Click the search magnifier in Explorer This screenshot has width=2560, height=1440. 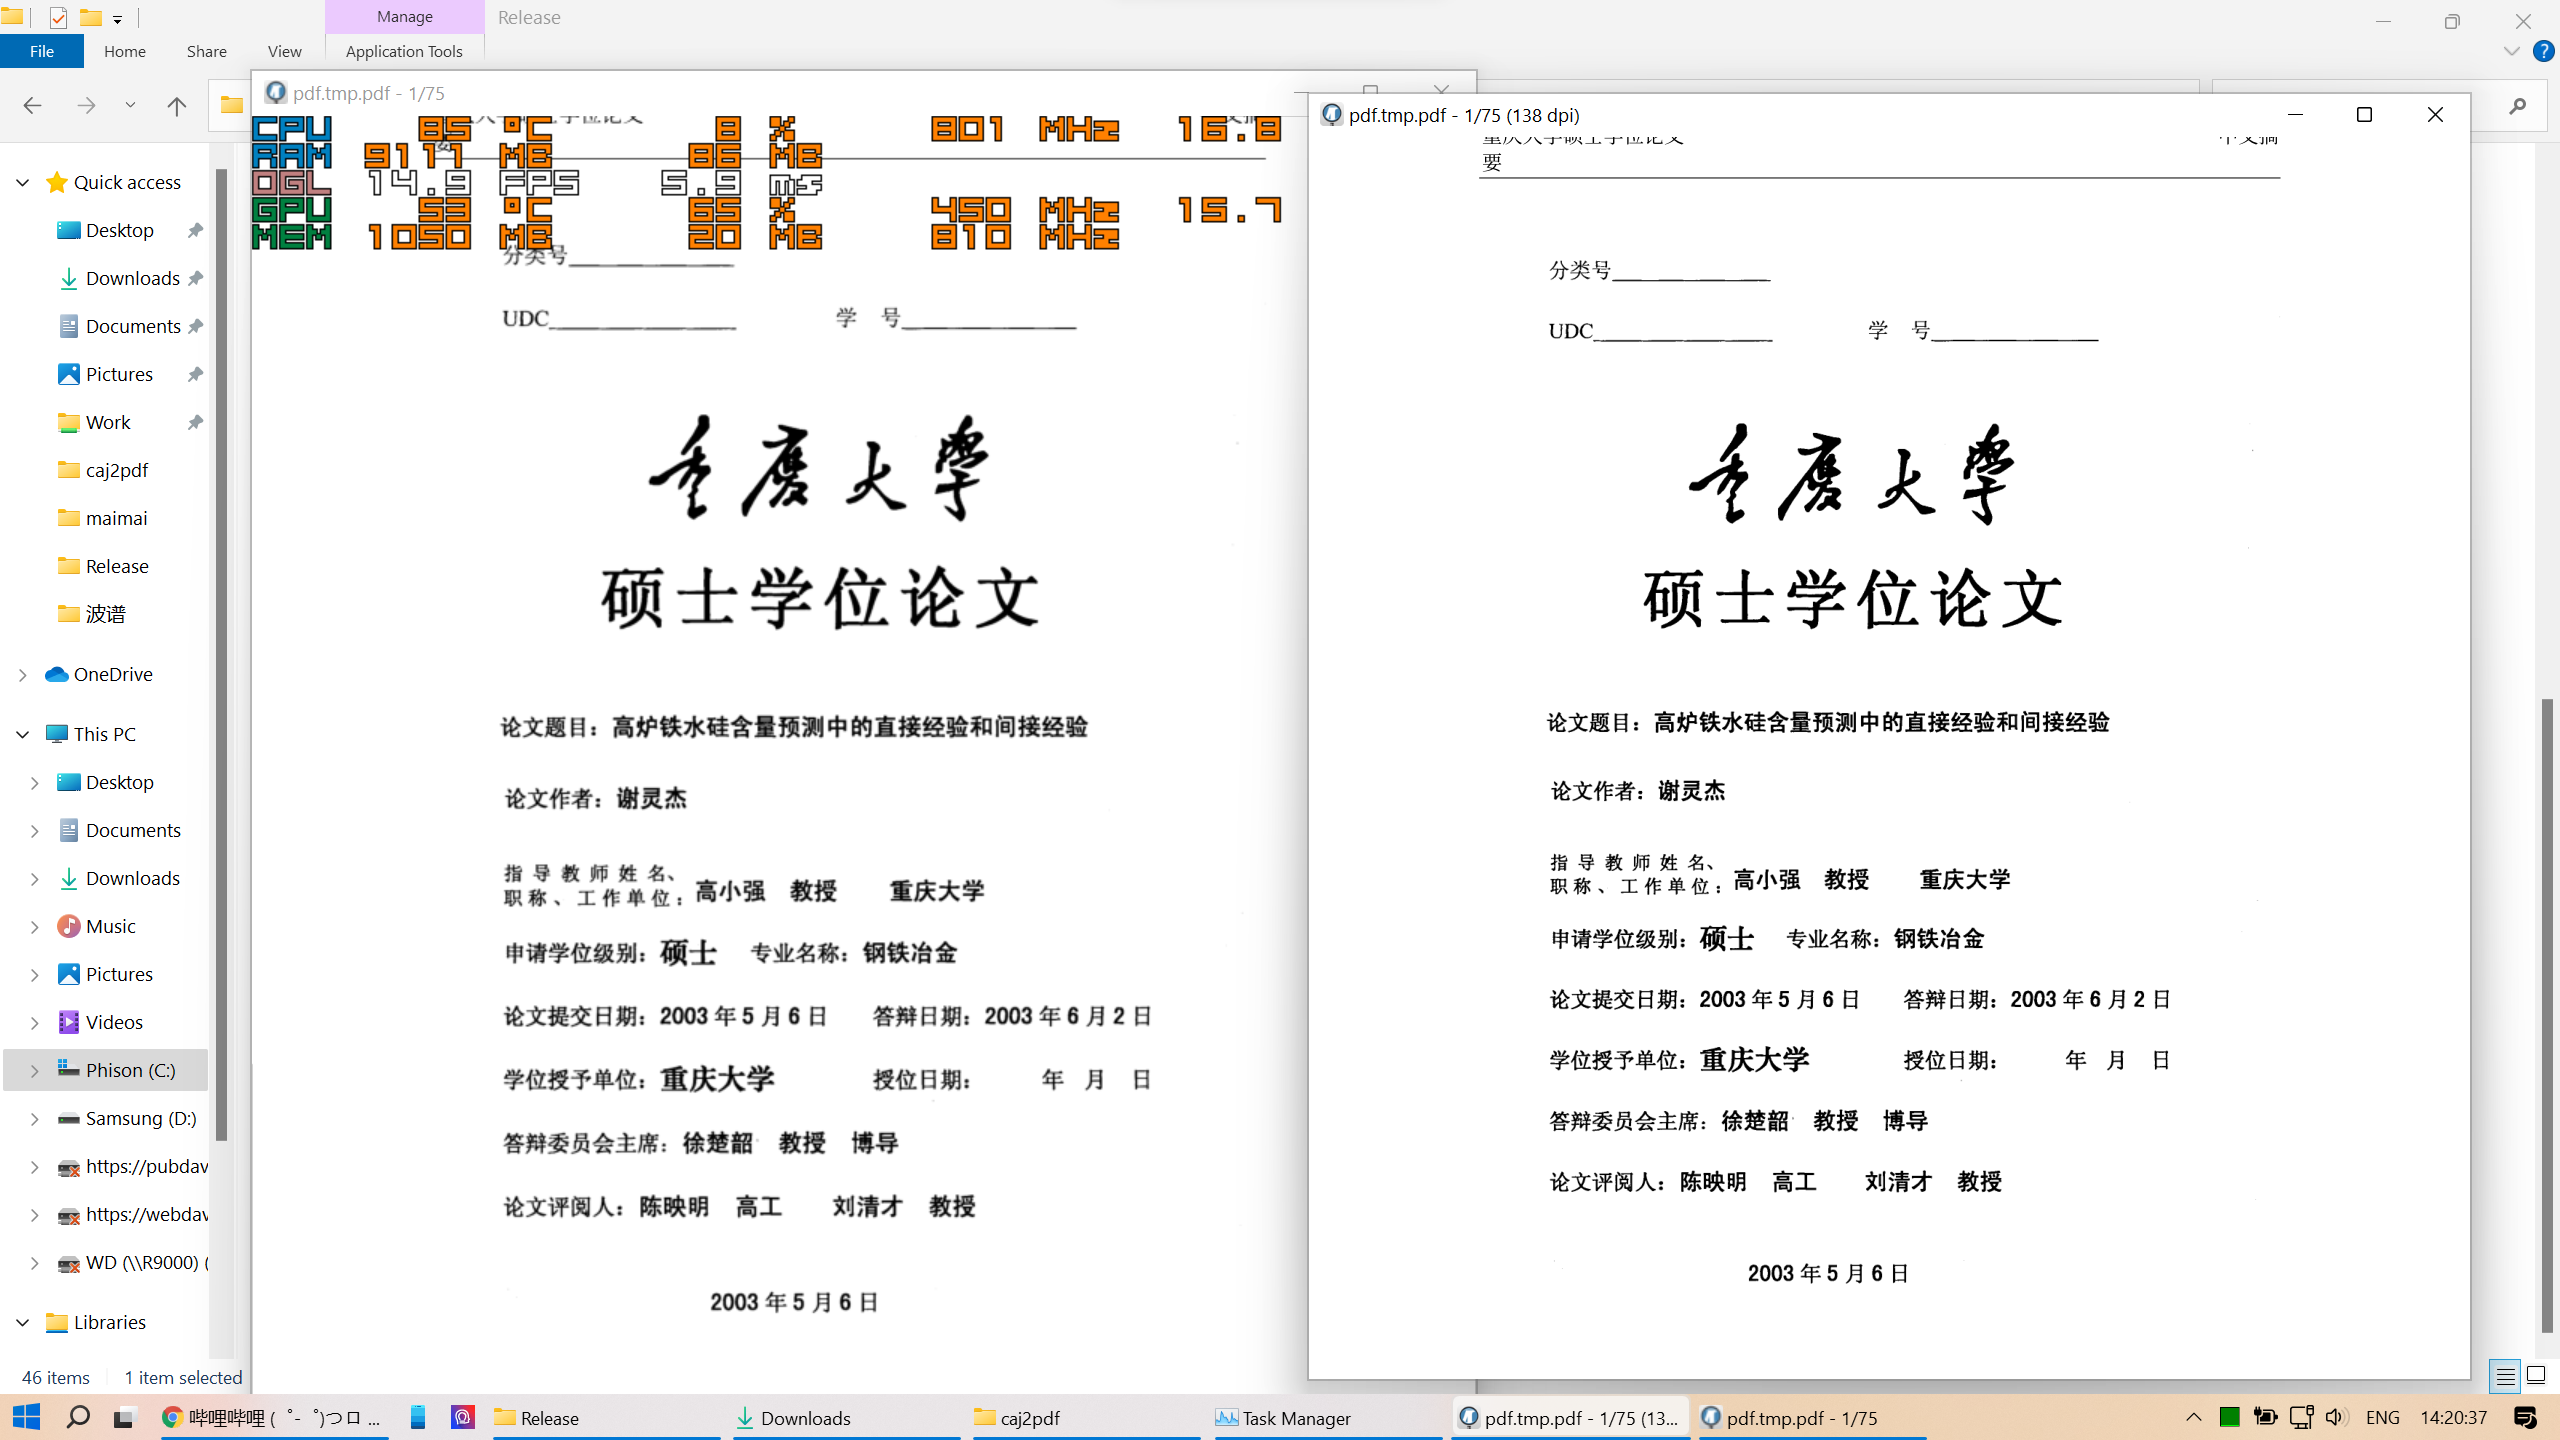click(2517, 106)
